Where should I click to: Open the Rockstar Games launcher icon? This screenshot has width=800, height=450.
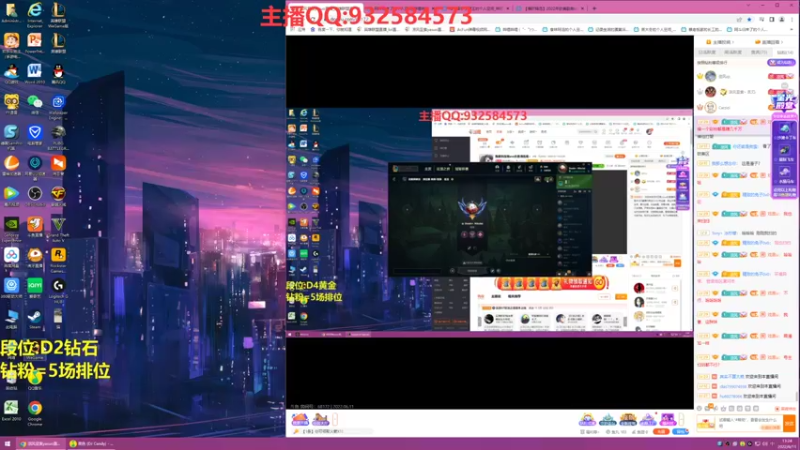pos(58,260)
